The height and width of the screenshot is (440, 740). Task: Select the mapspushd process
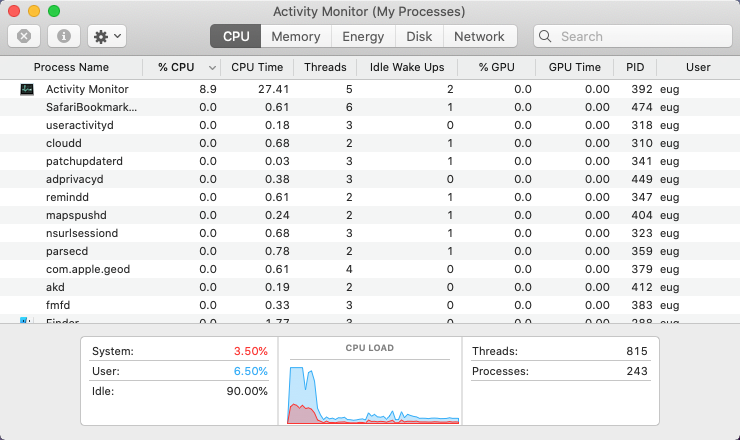370,215
